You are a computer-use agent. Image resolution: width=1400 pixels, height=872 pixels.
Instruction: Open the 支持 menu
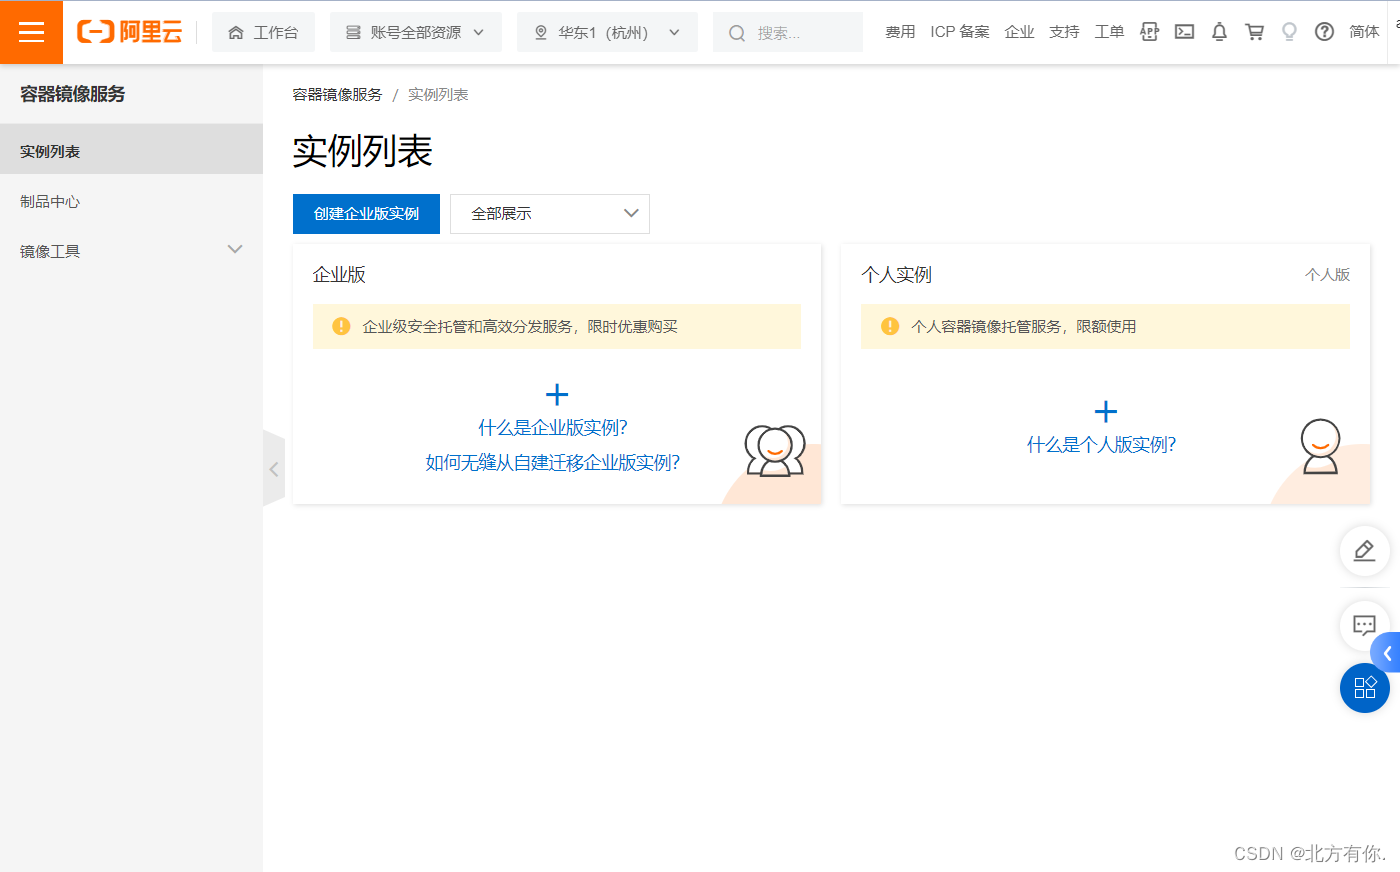1064,32
